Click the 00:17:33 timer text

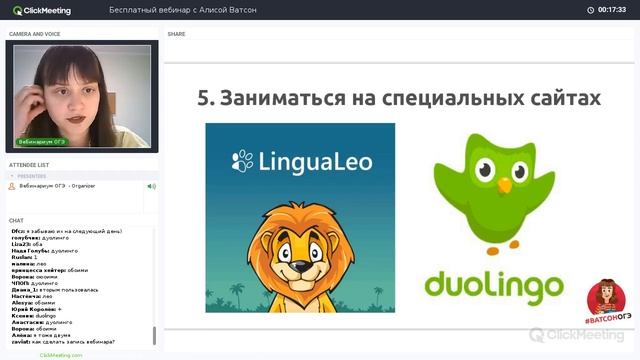612,9
